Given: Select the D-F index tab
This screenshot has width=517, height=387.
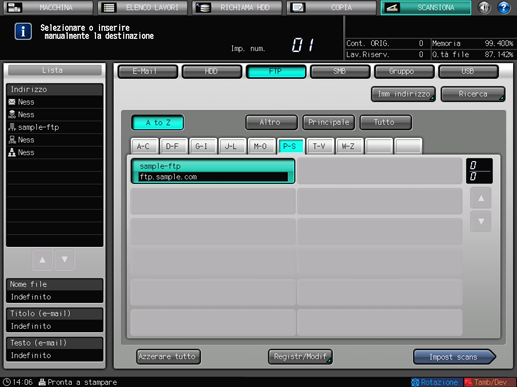Looking at the screenshot, I should pyautogui.click(x=174, y=146).
